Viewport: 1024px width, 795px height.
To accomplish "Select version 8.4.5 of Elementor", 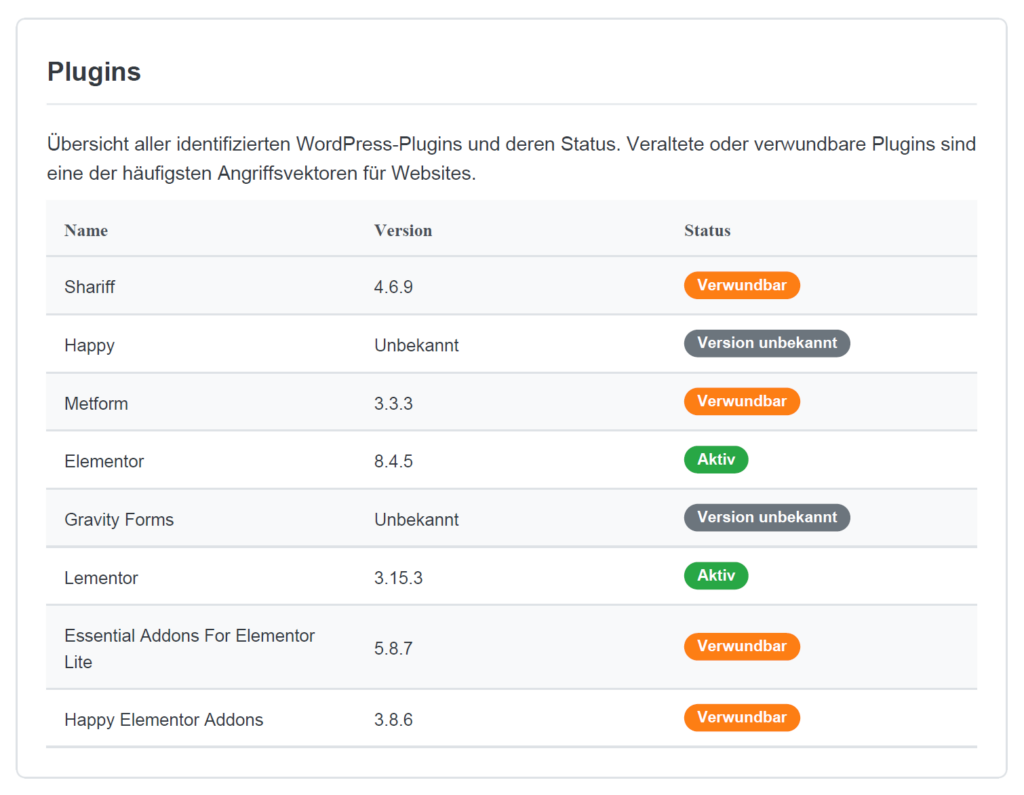I will pos(393,461).
